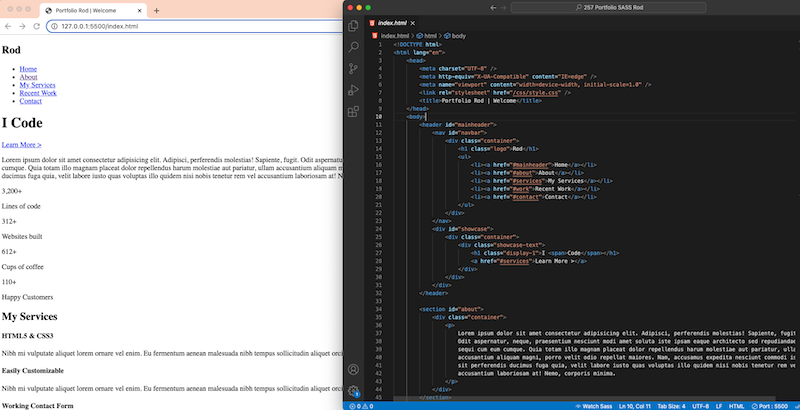Click the header id="mainheader" line
This screenshot has height=410, width=800.
[x=458, y=124]
